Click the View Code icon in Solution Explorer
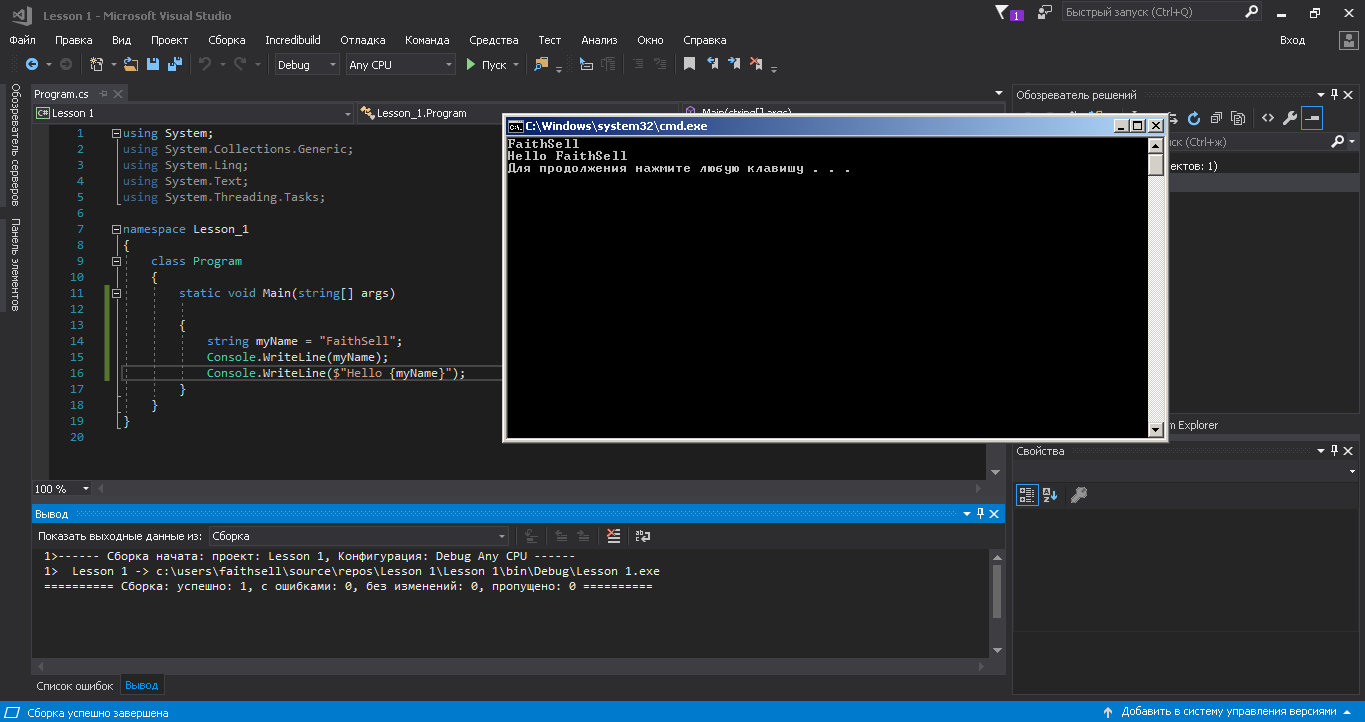This screenshot has width=1365, height=722. 1267,118
